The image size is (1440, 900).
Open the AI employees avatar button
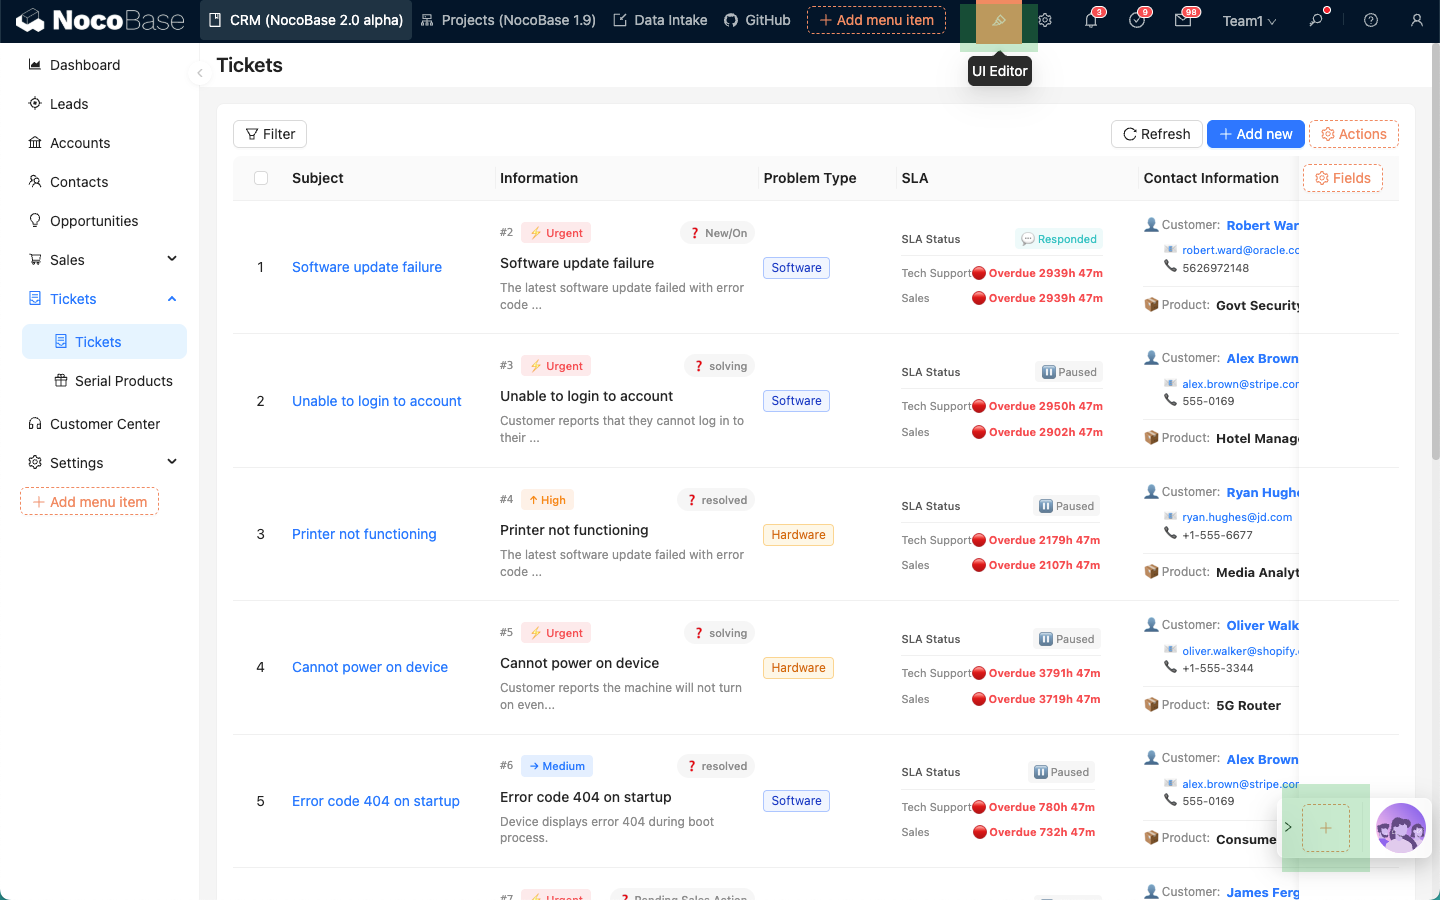click(1400, 828)
